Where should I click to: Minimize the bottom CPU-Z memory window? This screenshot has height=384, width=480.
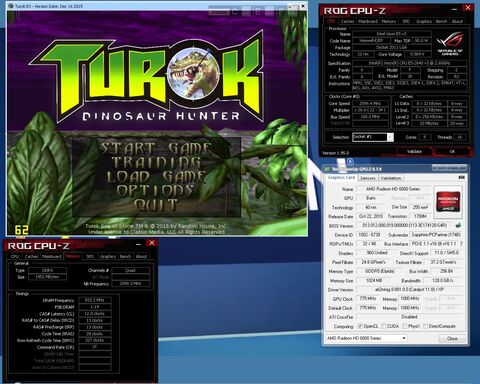click(139, 244)
